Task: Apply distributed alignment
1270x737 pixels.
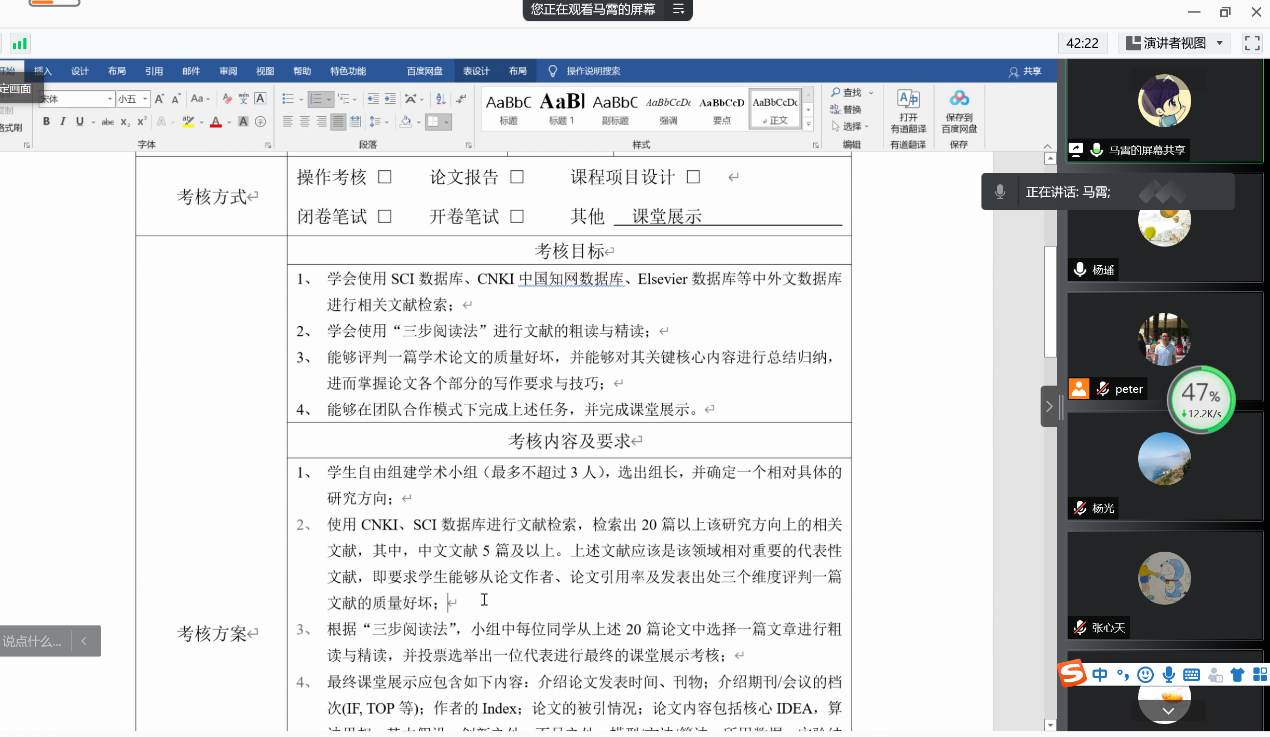Action: 355,122
